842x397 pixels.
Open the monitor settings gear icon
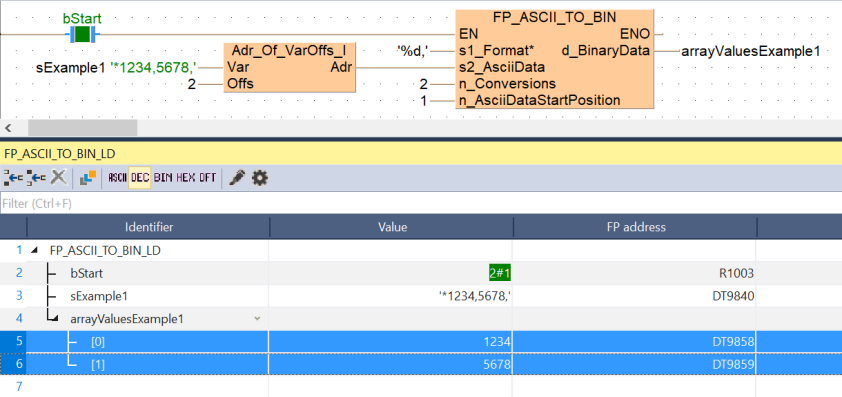point(260,178)
